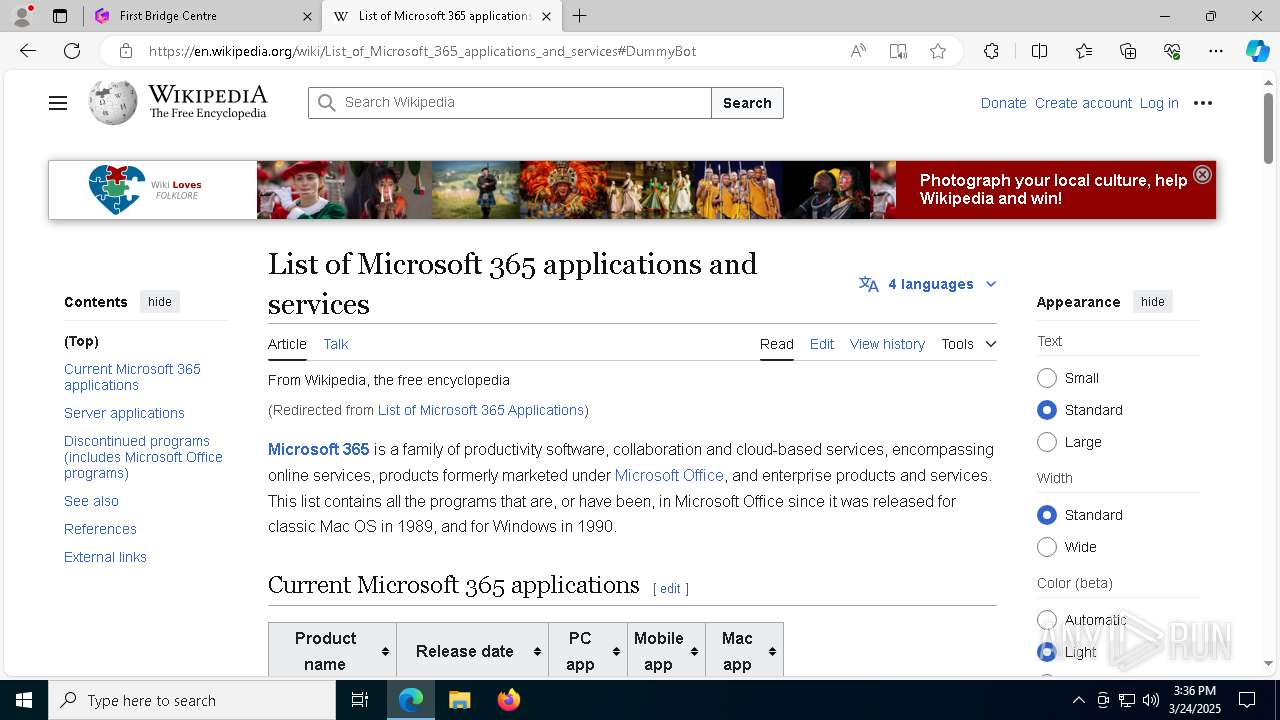Click the Donate link
Screen dimensions: 1280x720
[1003, 103]
